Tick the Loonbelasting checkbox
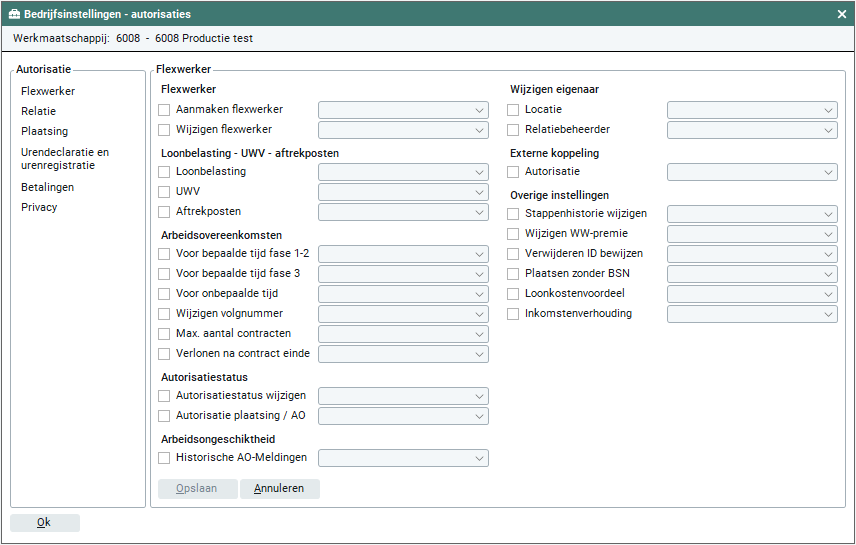The width and height of the screenshot is (856, 545). 165,172
